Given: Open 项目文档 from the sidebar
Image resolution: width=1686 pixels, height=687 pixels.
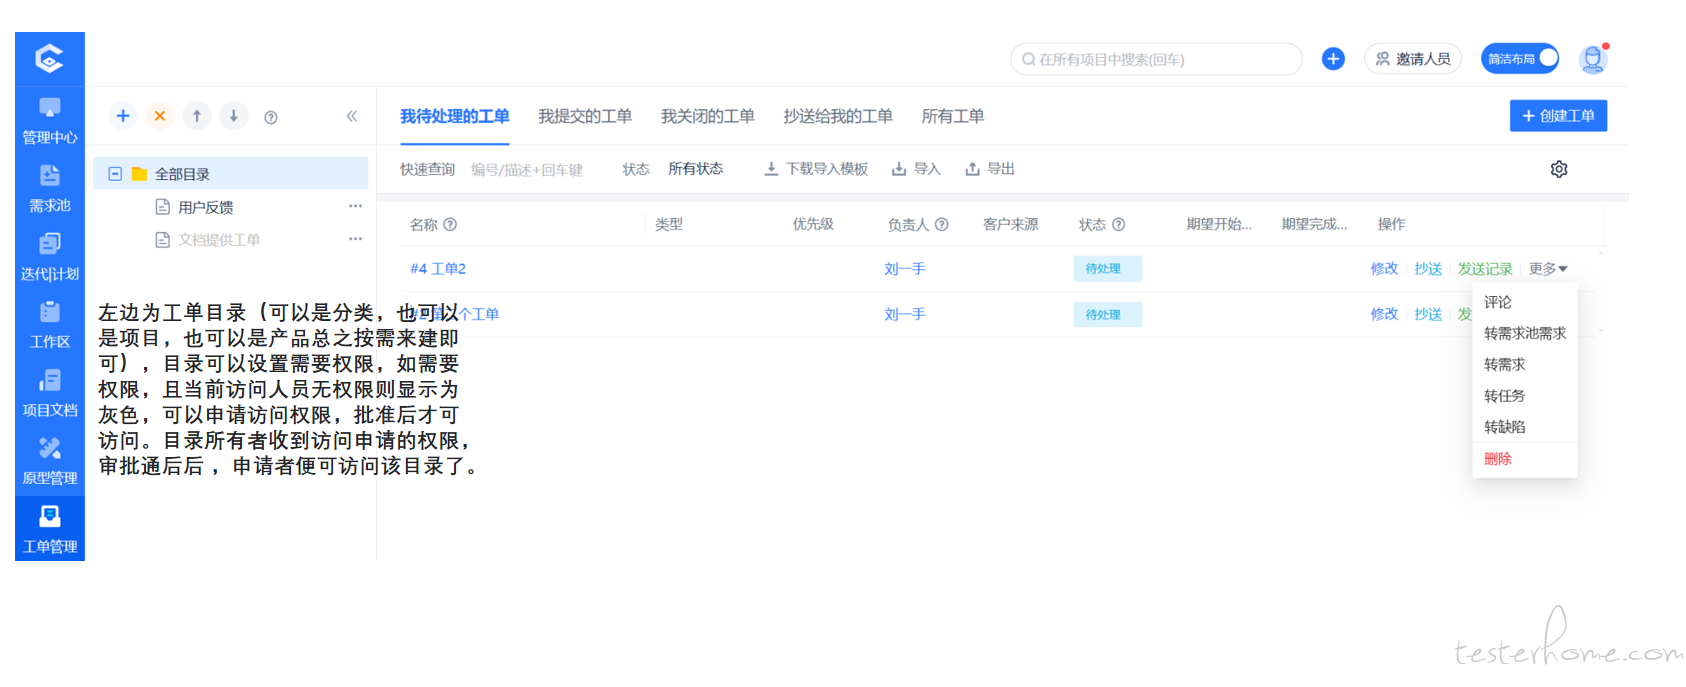Looking at the screenshot, I should 49,393.
